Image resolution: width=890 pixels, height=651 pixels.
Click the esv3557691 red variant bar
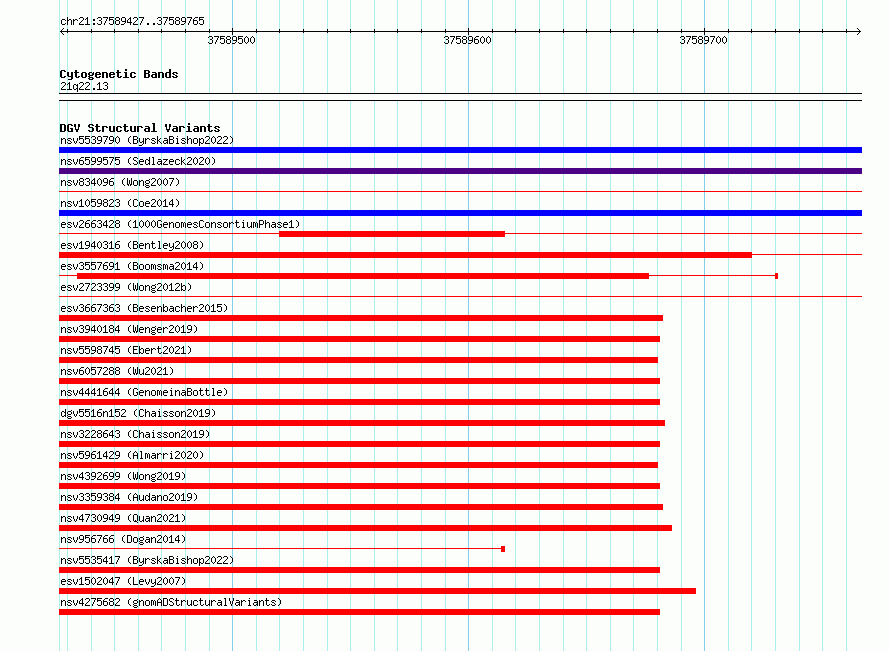tap(363, 276)
